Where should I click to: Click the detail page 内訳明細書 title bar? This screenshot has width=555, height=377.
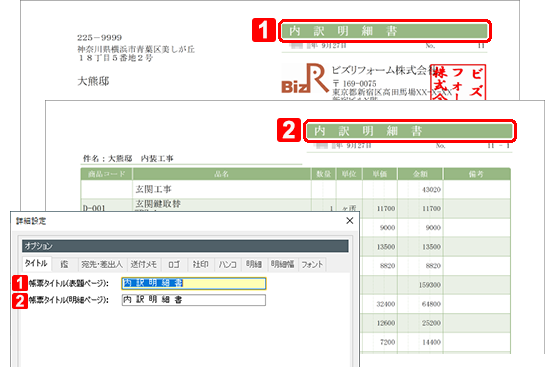click(x=410, y=131)
